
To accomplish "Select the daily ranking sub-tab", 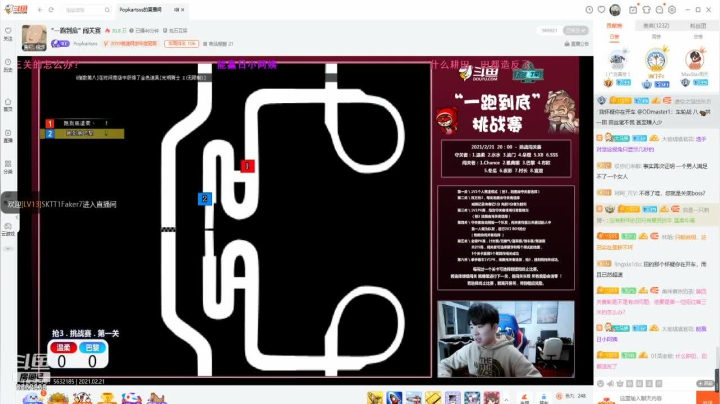I will (x=614, y=36).
